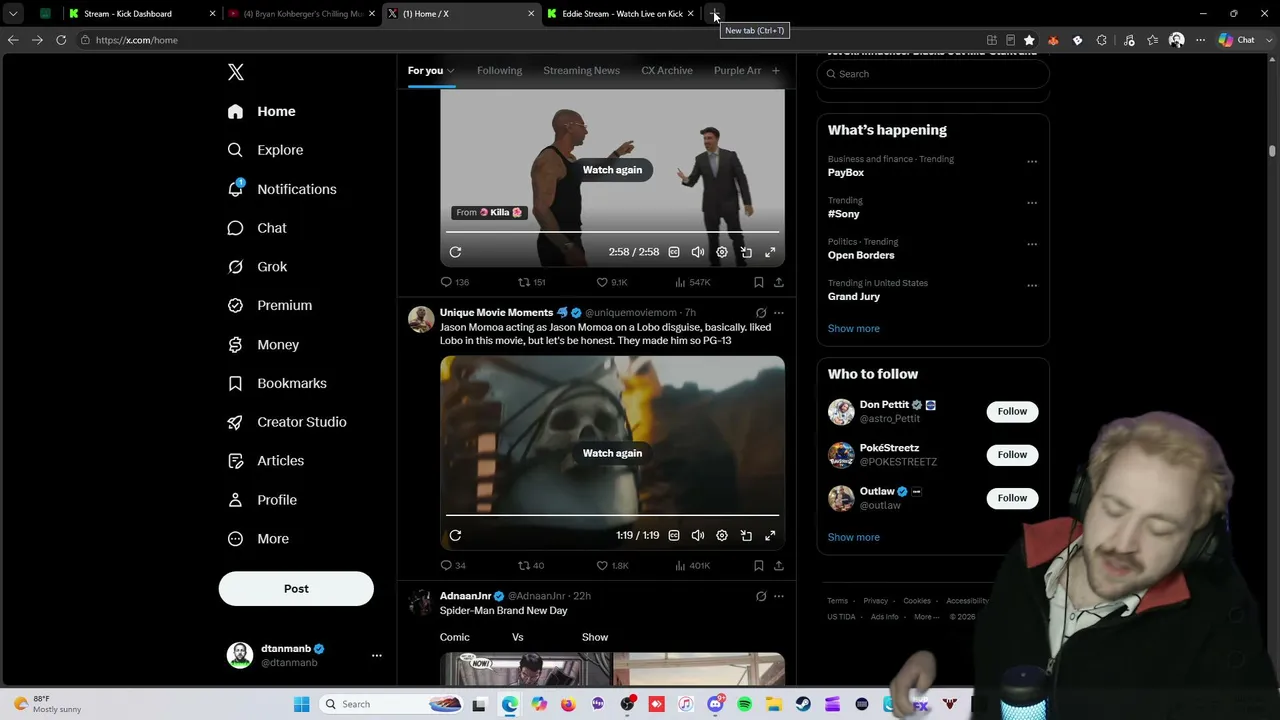
Task: Open Discord from the taskbar
Action: coord(715,704)
